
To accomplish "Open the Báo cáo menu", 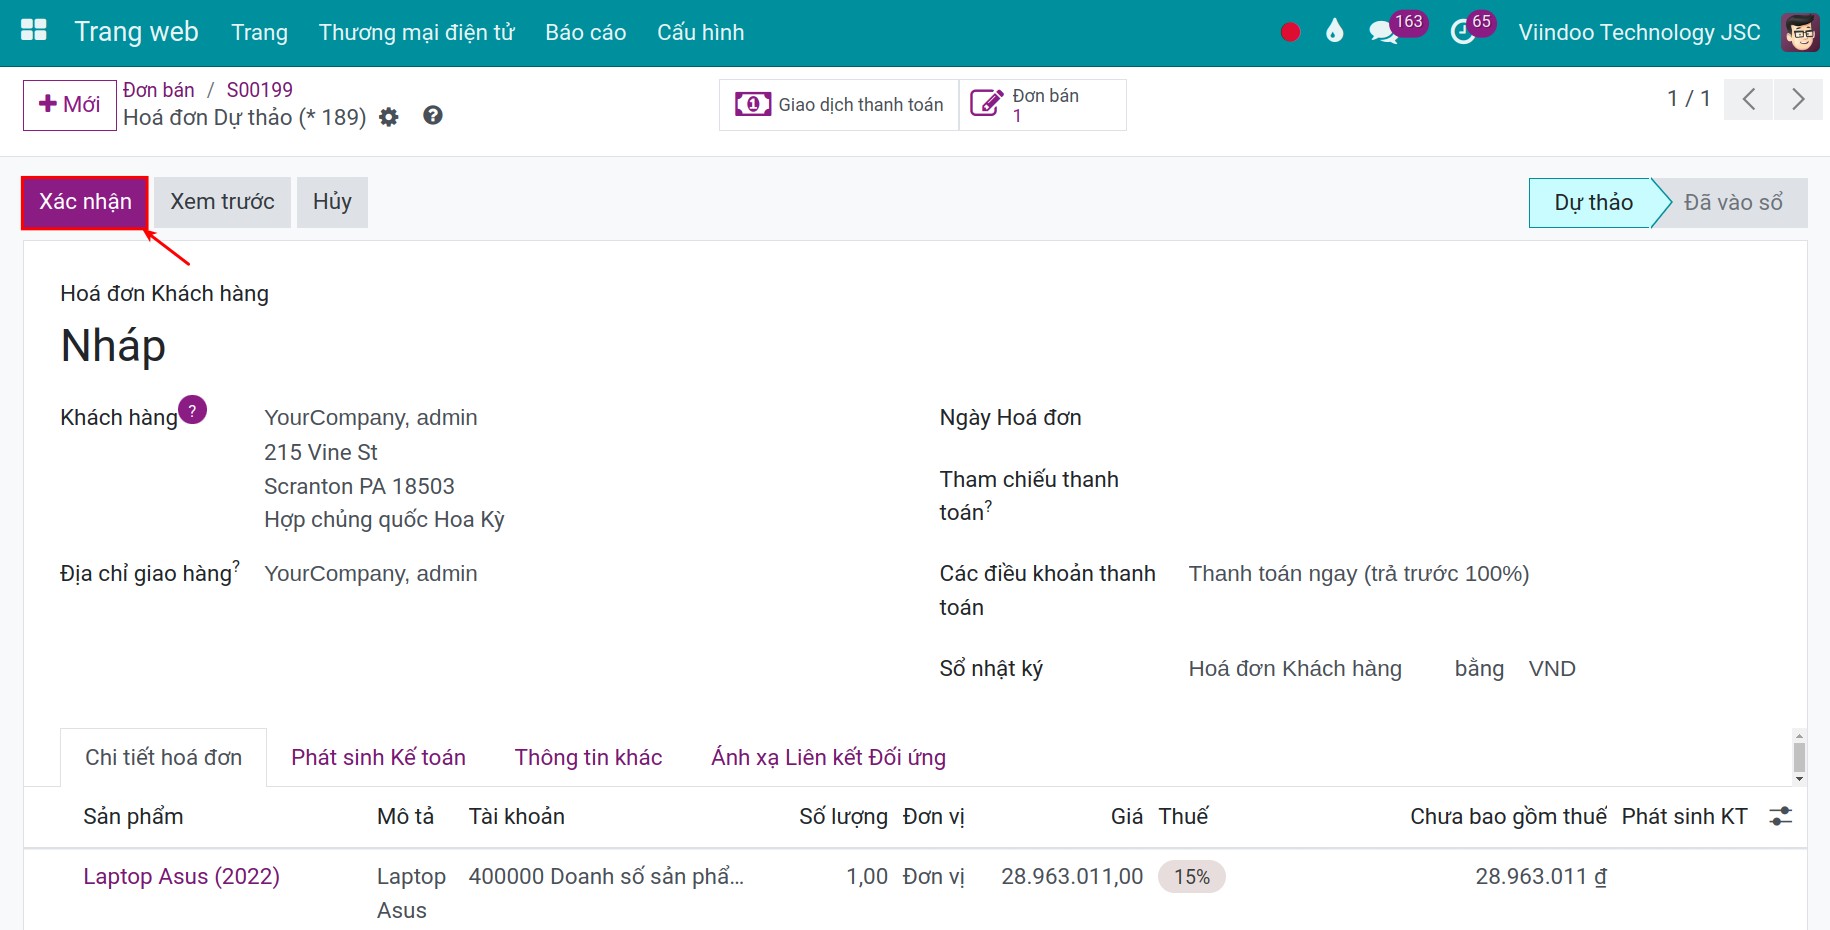I will pyautogui.click(x=586, y=32).
